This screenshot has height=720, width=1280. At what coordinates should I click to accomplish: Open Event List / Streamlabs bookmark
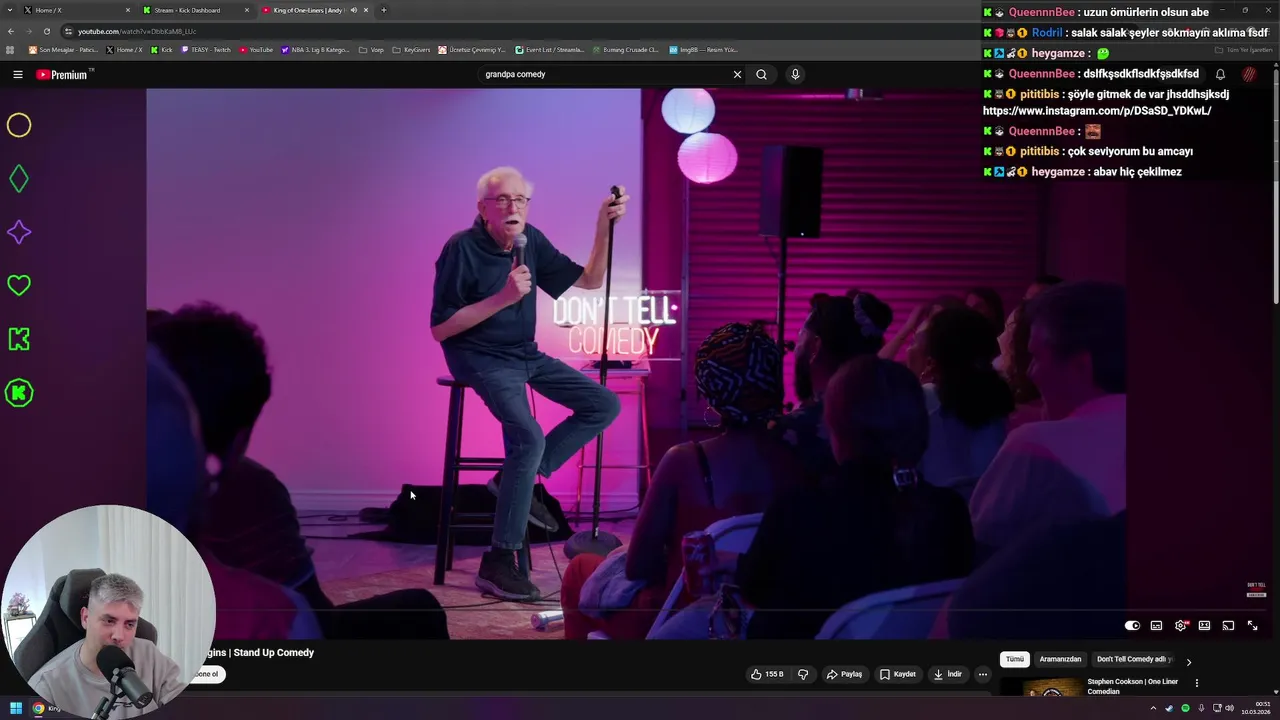pos(550,49)
